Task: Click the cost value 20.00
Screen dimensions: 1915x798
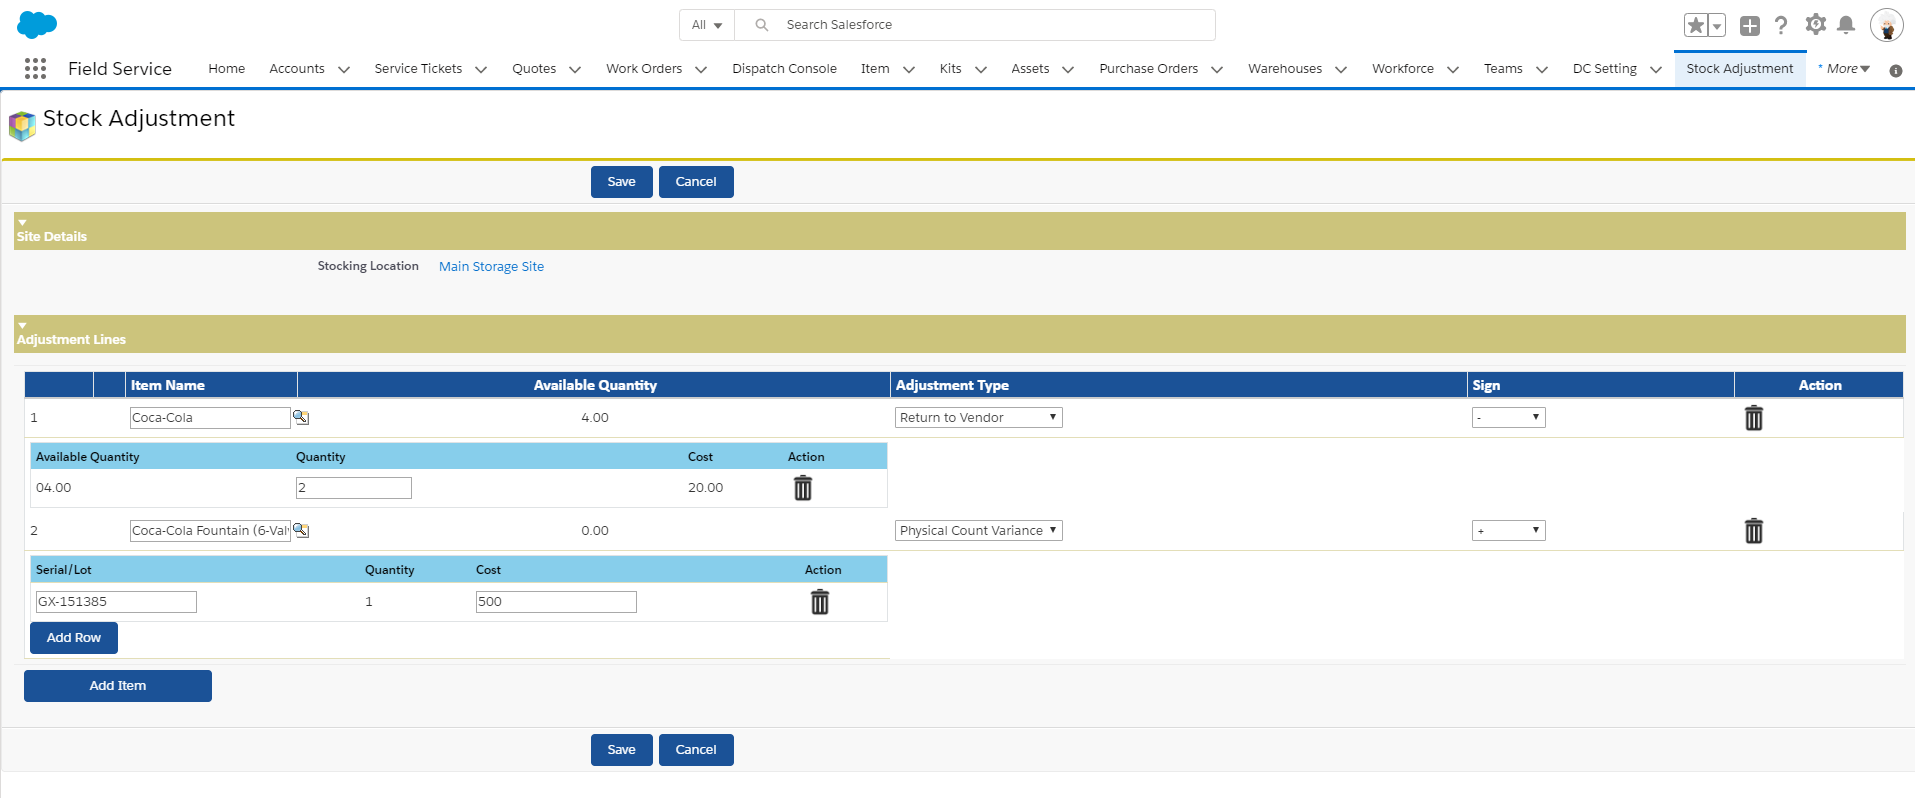Action: (705, 488)
